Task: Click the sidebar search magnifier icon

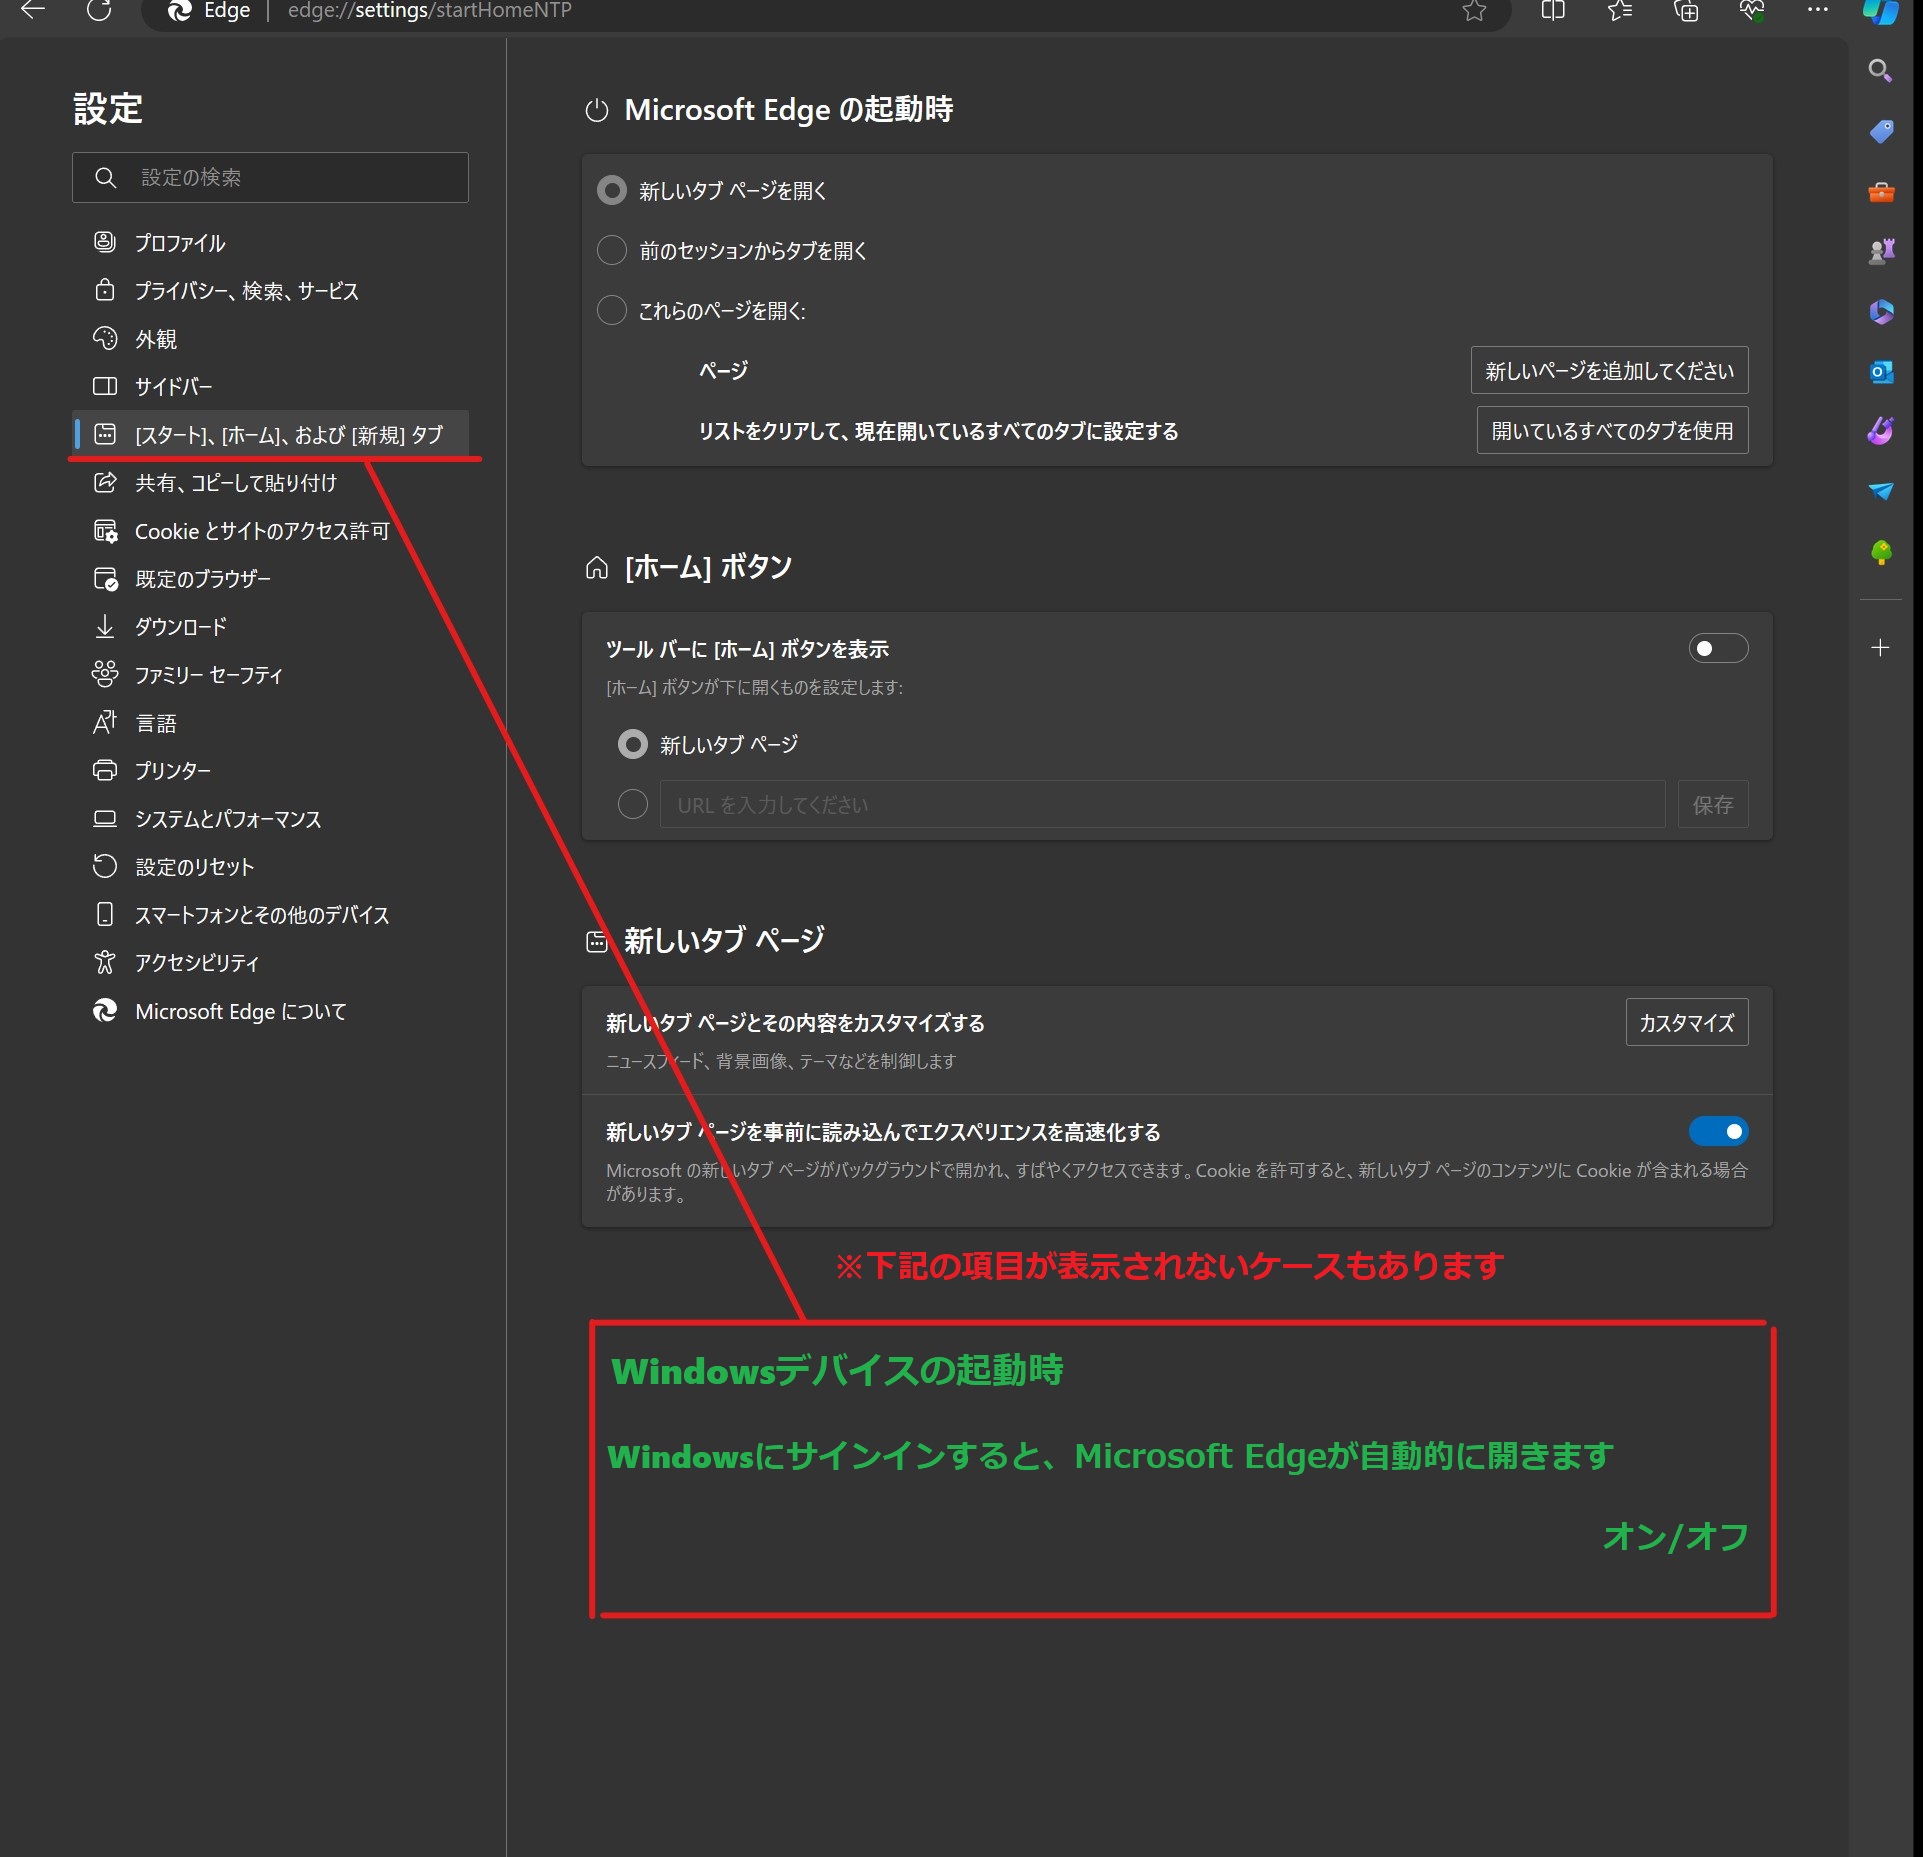Action: (1880, 71)
